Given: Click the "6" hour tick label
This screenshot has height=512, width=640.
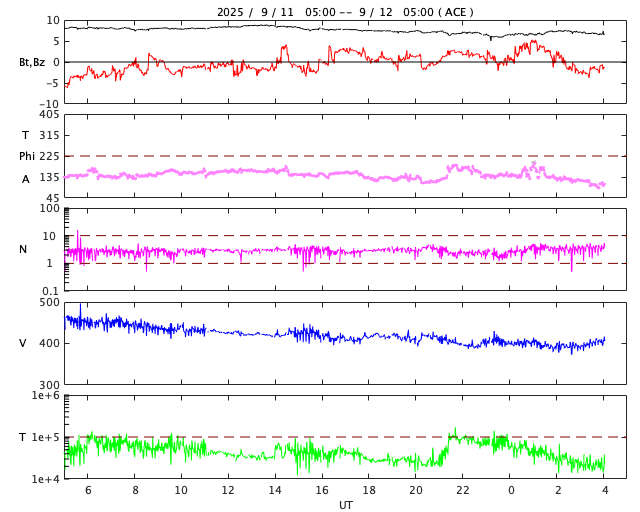Looking at the screenshot, I should point(88,490).
